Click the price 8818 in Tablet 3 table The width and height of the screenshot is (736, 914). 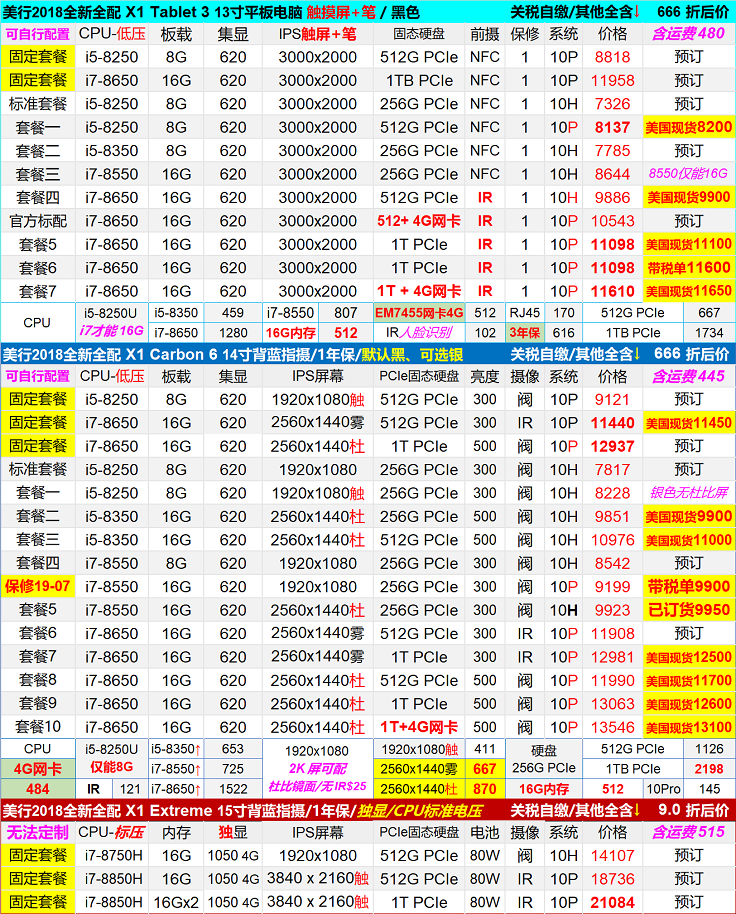coord(612,57)
